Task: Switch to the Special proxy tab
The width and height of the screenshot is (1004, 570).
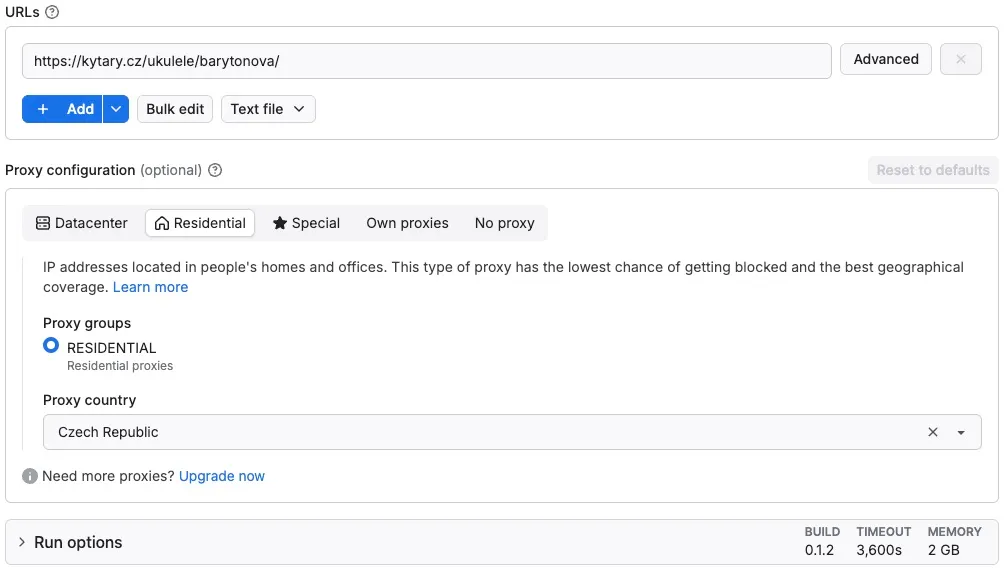Action: click(306, 223)
